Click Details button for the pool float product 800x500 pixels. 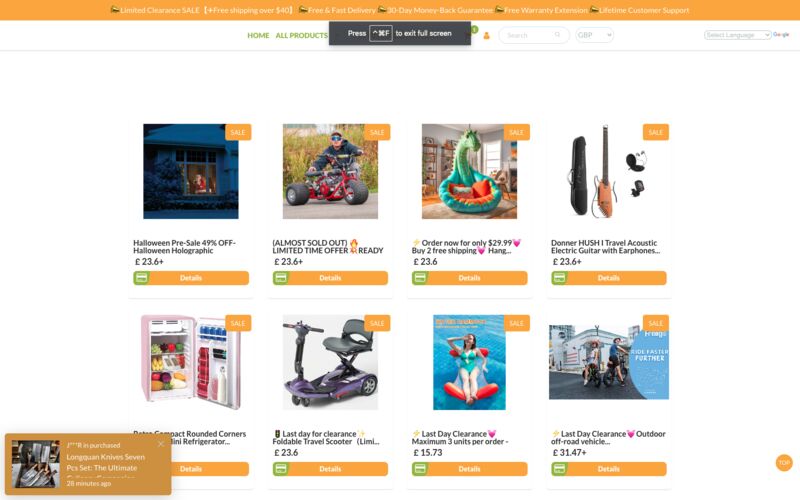pos(469,469)
